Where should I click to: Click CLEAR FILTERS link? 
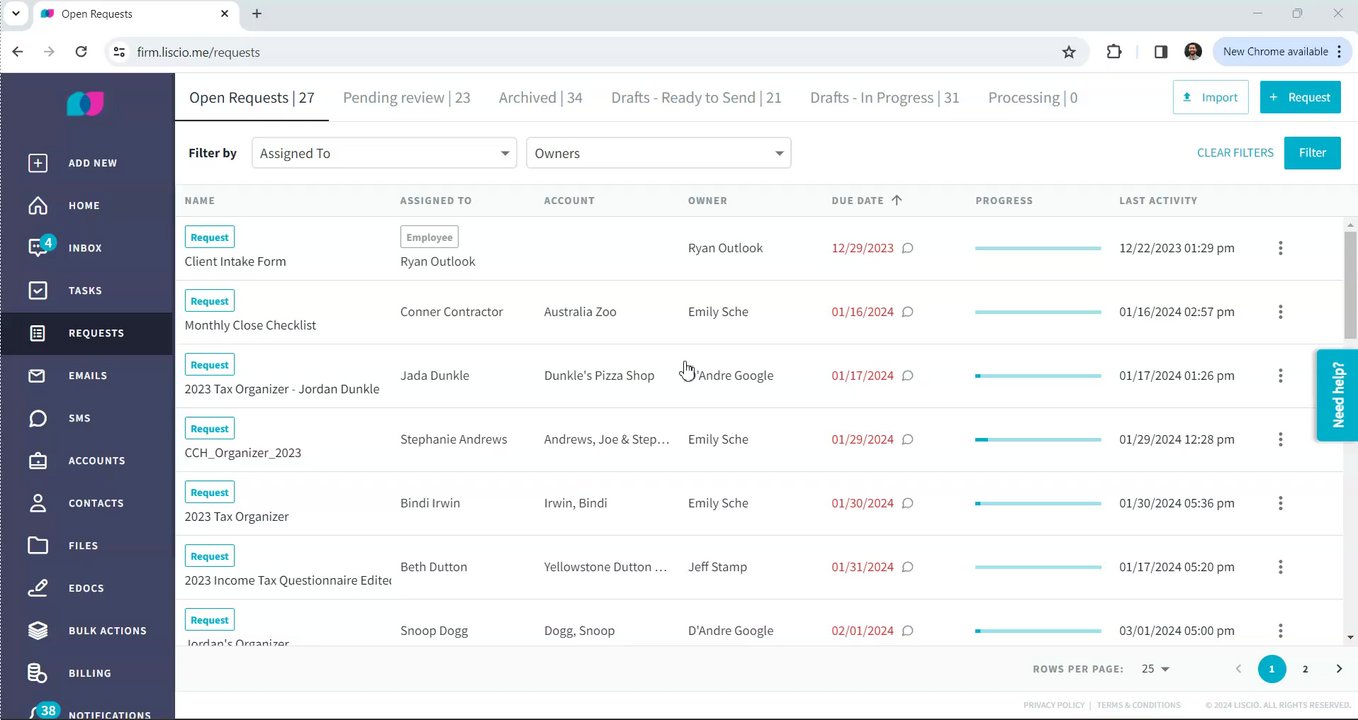1235,153
